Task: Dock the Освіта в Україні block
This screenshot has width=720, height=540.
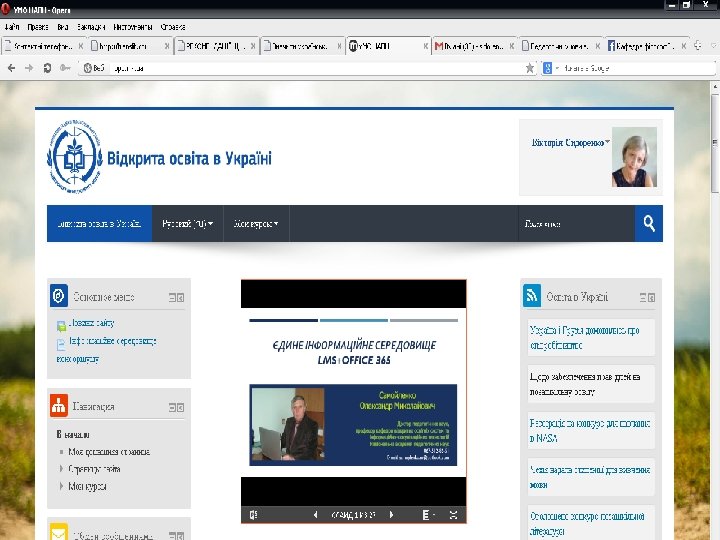Action: [652, 298]
